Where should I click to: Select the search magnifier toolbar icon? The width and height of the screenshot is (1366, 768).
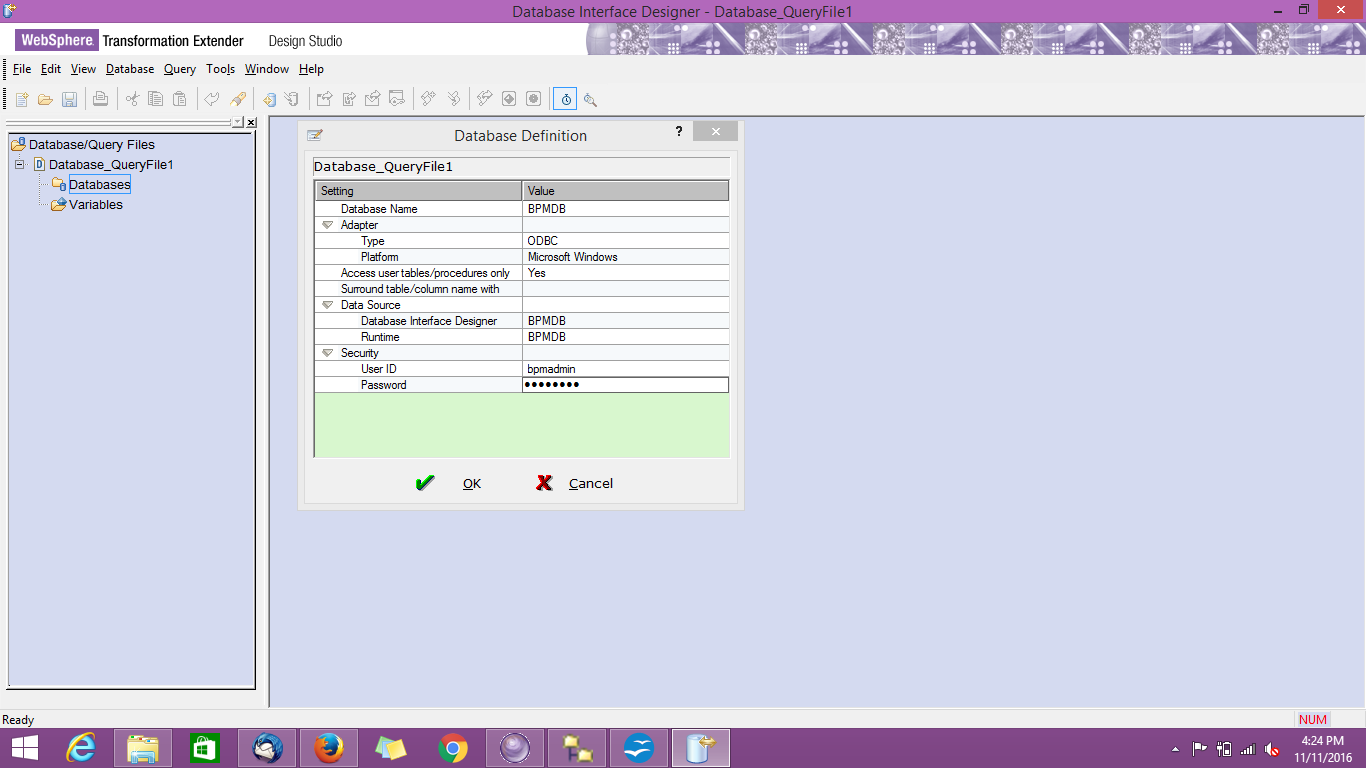pyautogui.click(x=590, y=99)
